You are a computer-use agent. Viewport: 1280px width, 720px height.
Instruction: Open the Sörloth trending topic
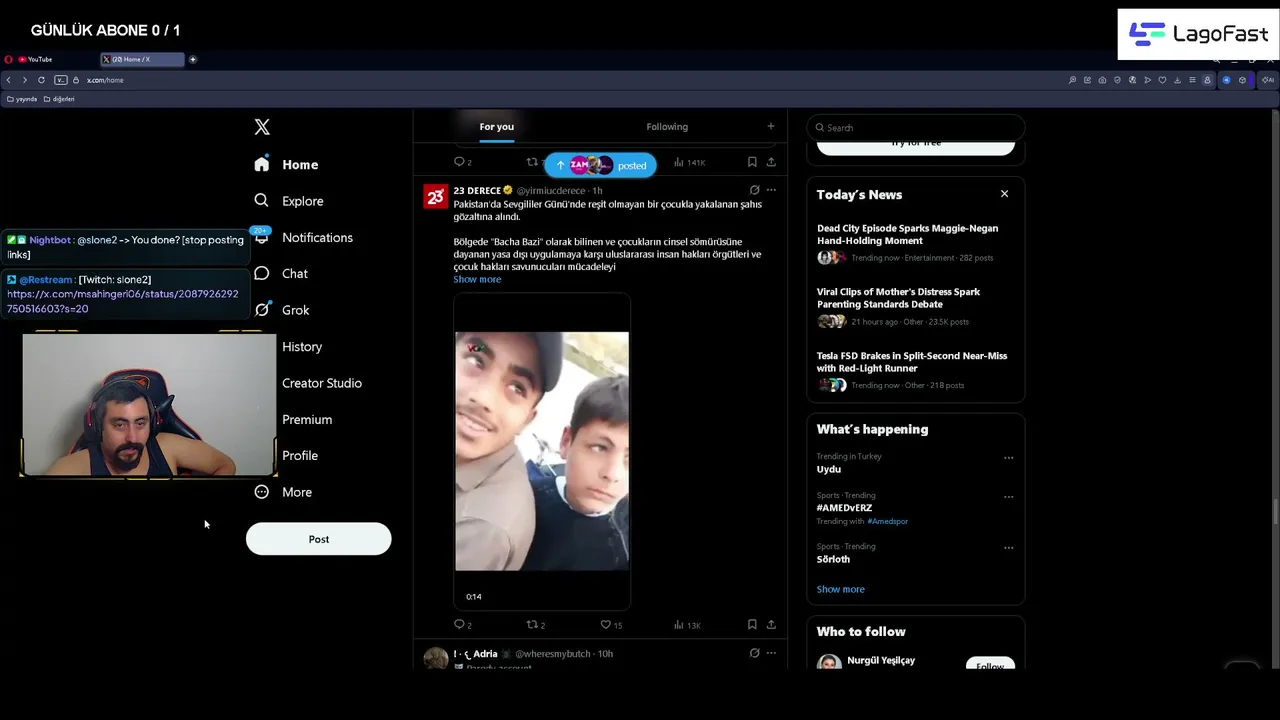coord(833,560)
